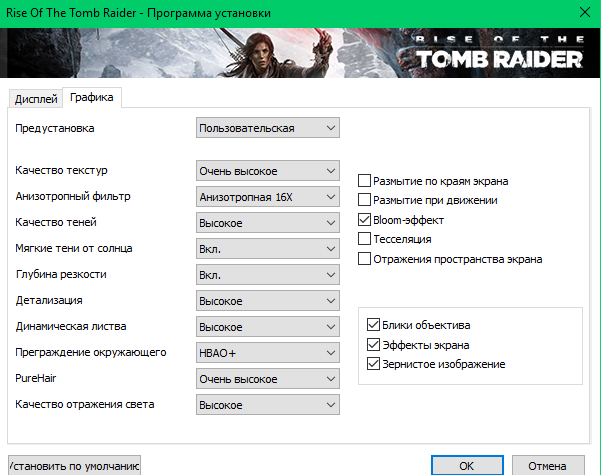Open the Качество теней dropdown
Viewport: 601px width, 475px height.
(x=268, y=223)
